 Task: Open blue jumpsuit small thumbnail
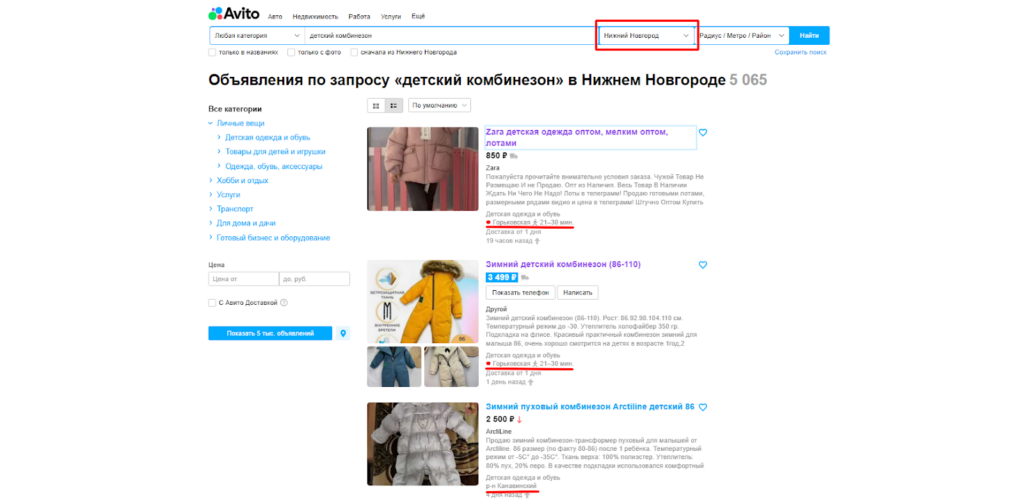point(394,366)
